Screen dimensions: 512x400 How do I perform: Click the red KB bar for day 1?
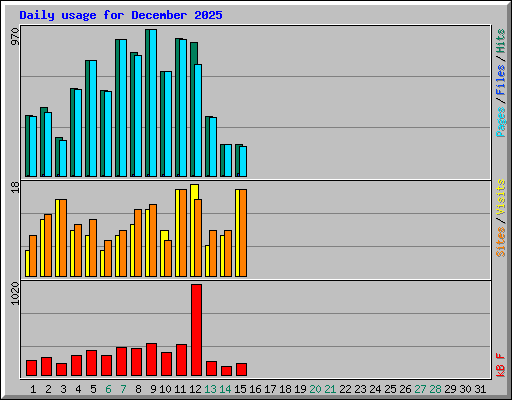click(31, 368)
